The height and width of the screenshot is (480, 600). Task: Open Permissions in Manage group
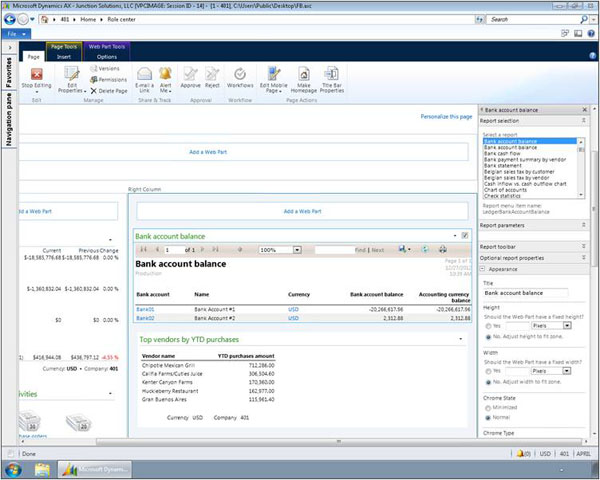(109, 80)
